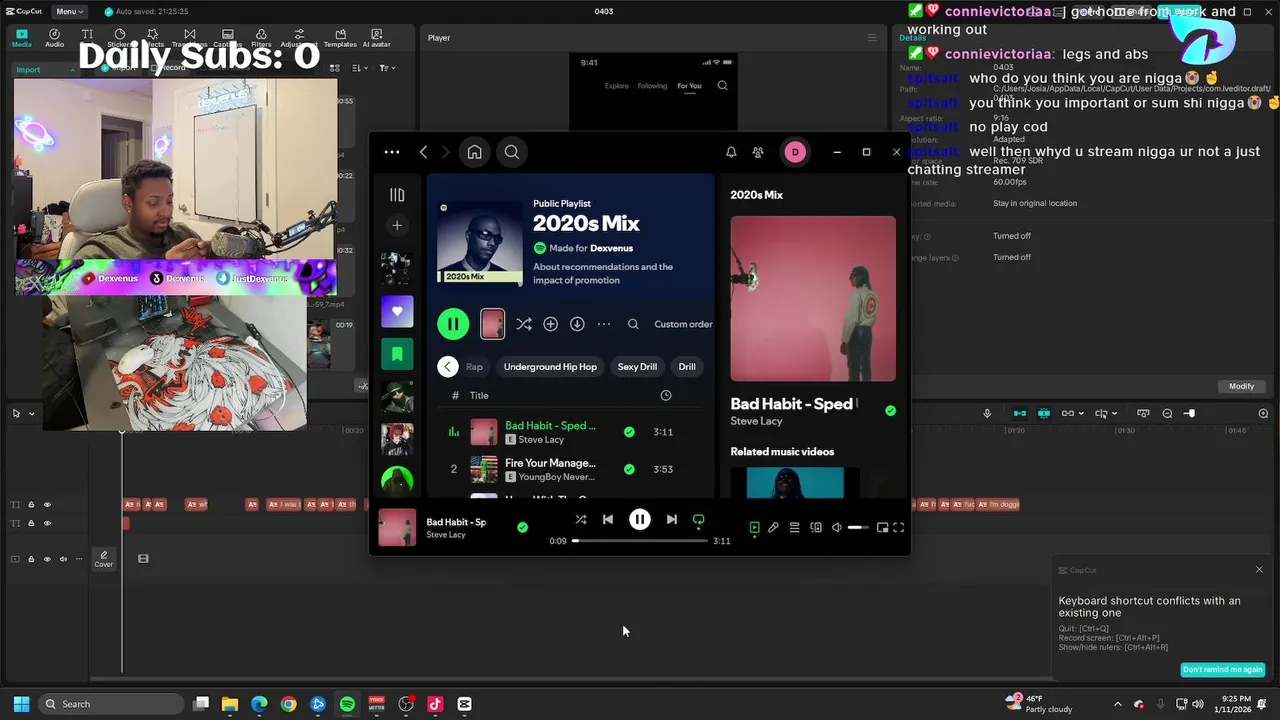
Task: Open the Custom order sort dropdown
Action: coord(683,324)
